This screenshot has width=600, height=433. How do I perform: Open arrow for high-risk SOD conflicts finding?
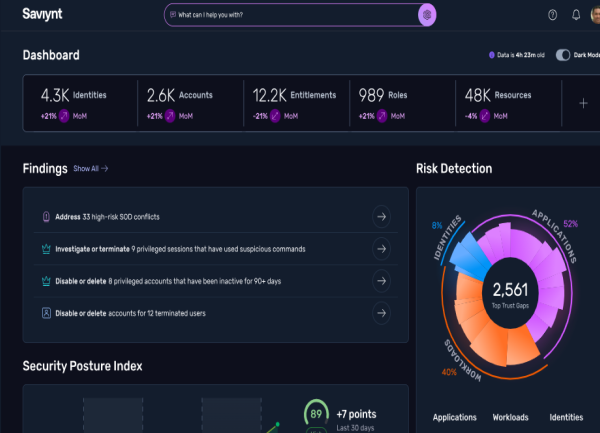point(380,216)
